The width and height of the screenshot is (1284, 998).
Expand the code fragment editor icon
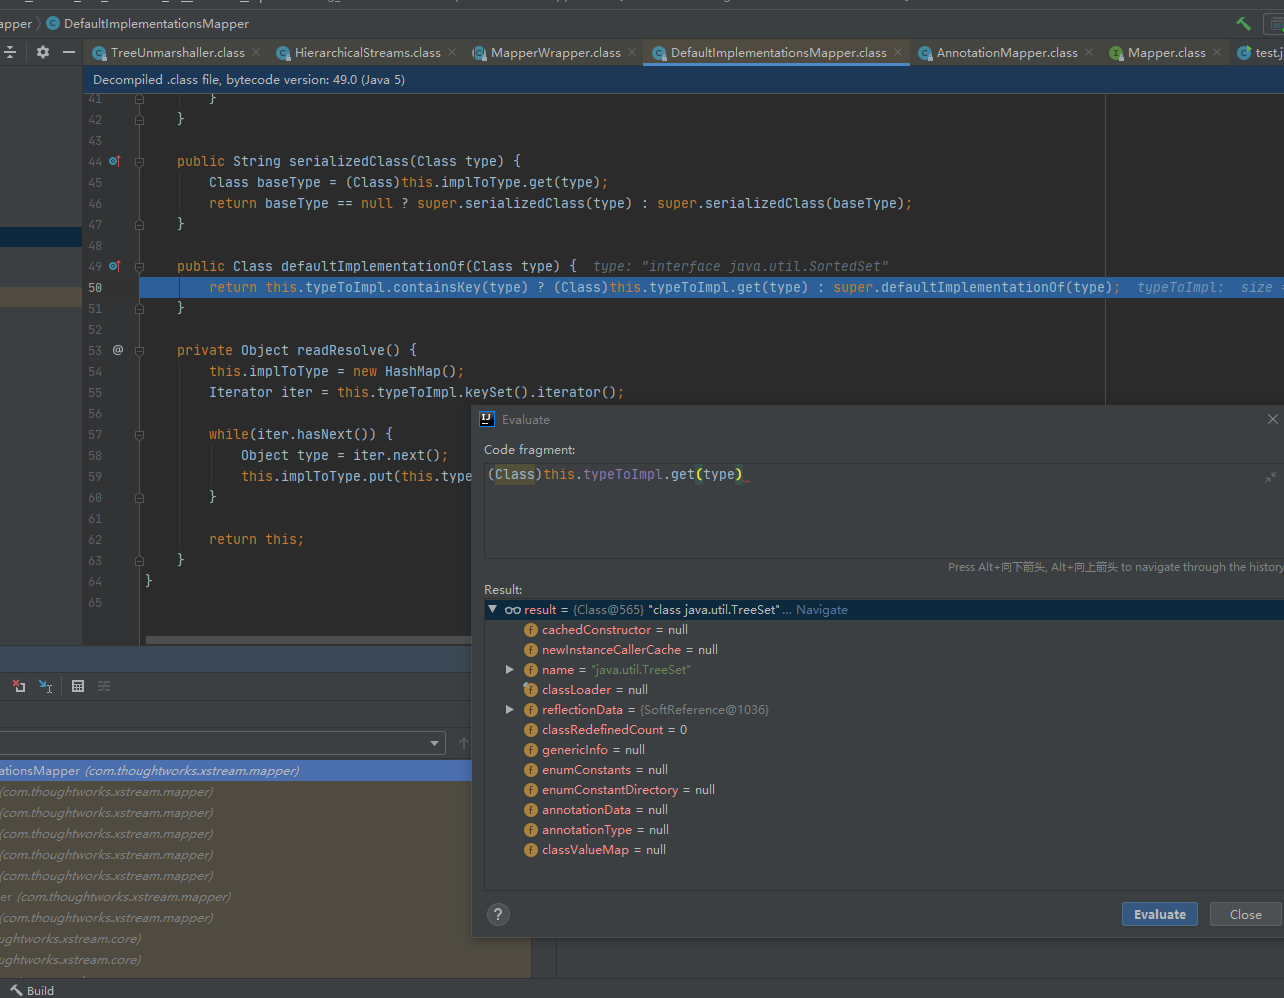pos(1271,477)
